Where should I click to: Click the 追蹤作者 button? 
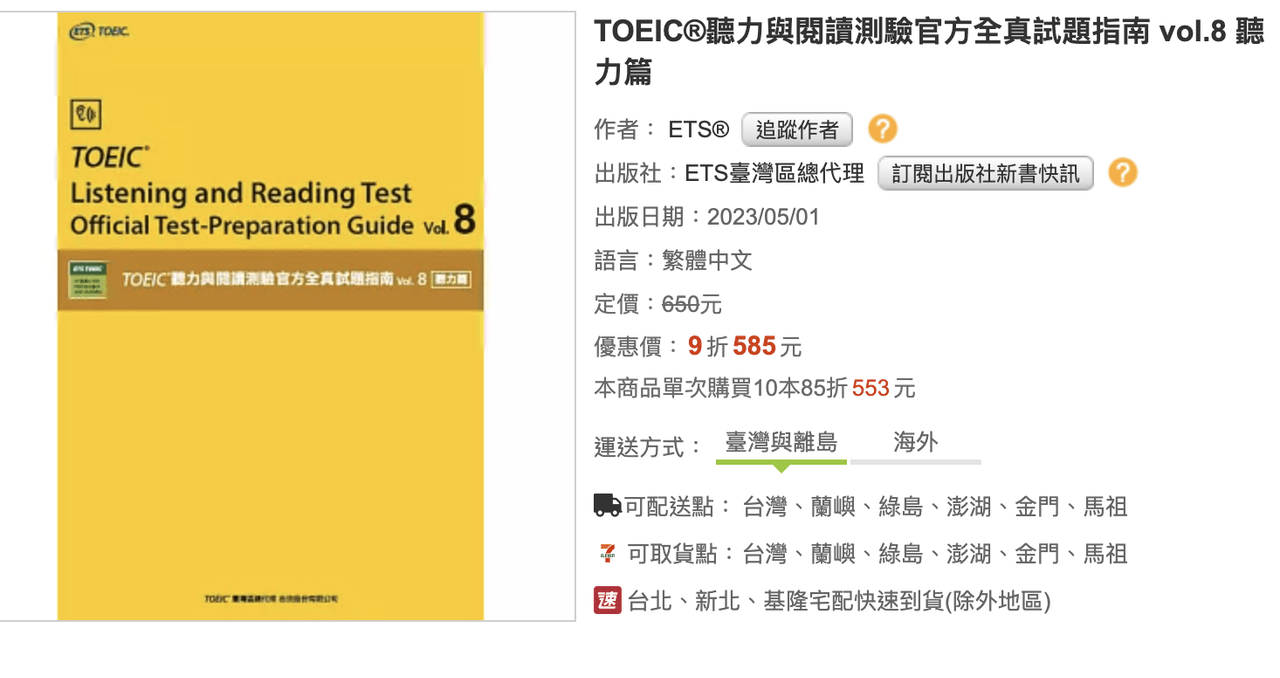tap(796, 129)
